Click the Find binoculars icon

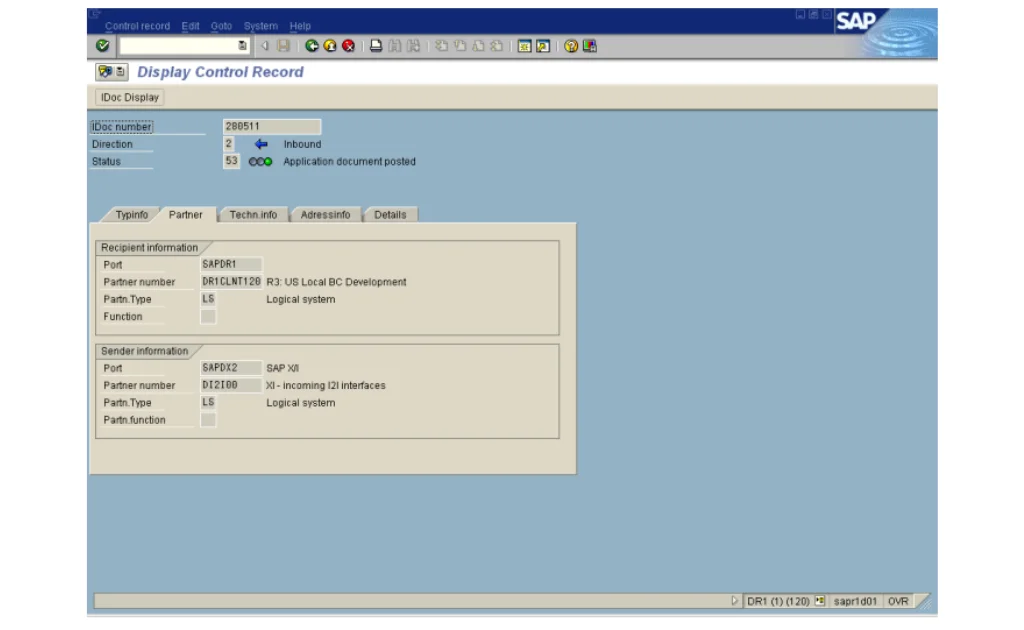(394, 46)
